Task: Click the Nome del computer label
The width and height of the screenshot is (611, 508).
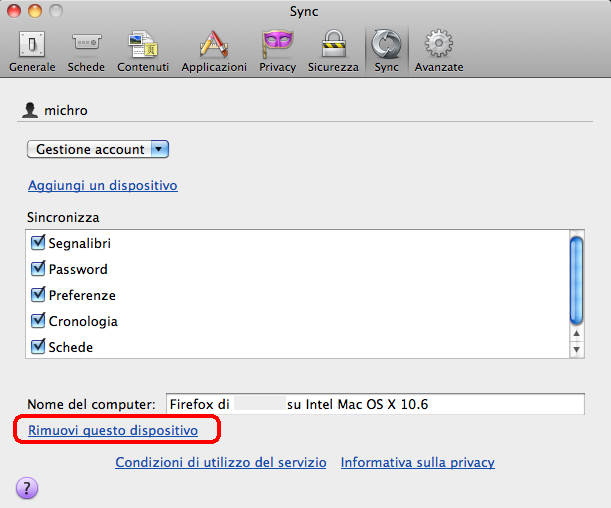Action: [x=91, y=404]
